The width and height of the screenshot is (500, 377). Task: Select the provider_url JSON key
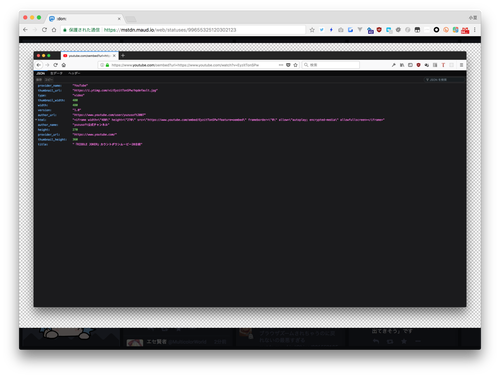tap(49, 135)
